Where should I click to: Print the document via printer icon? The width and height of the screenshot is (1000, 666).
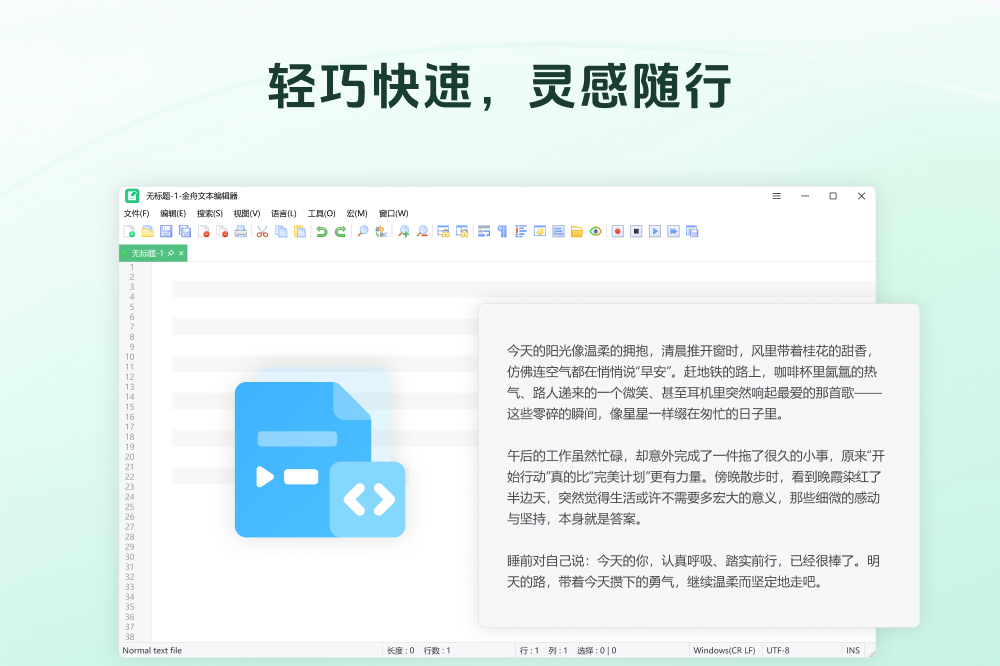[240, 231]
